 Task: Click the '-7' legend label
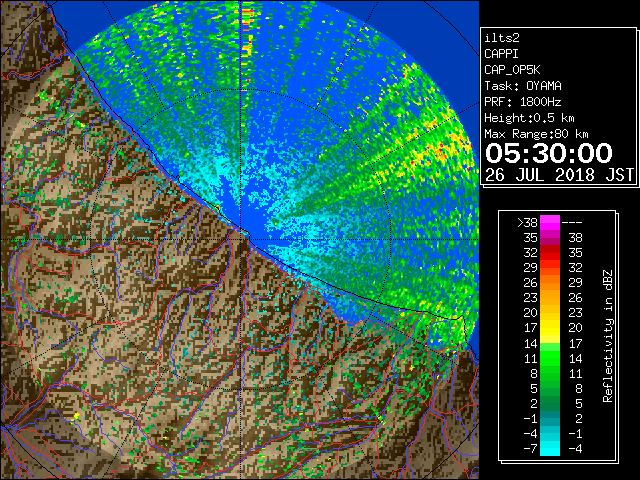tap(530, 448)
